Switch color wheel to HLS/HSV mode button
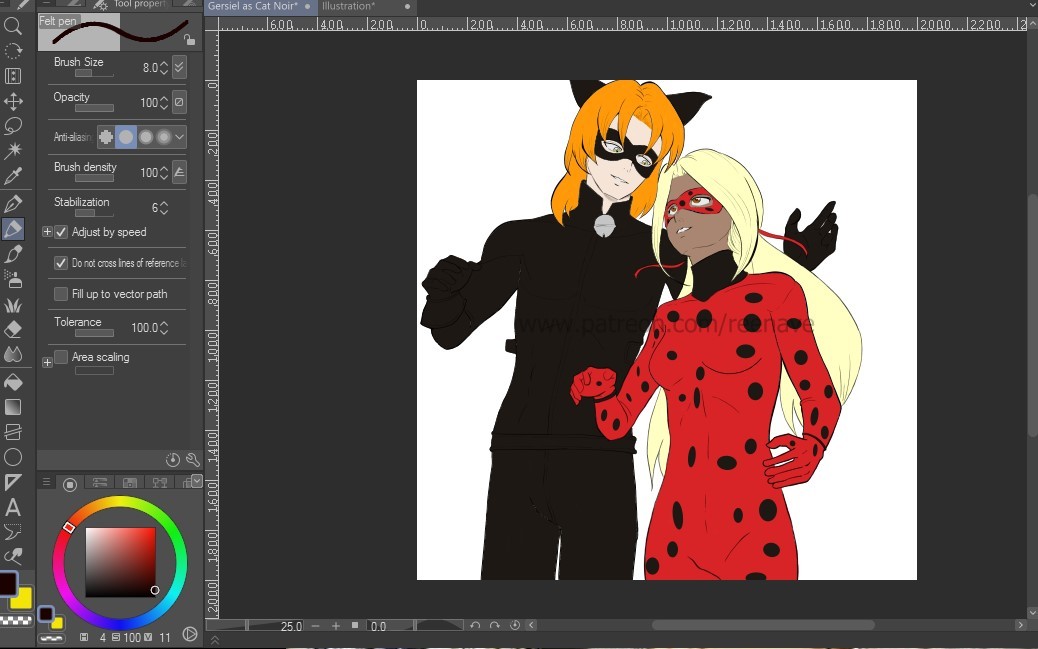The image size is (1038, 649). tap(189, 634)
